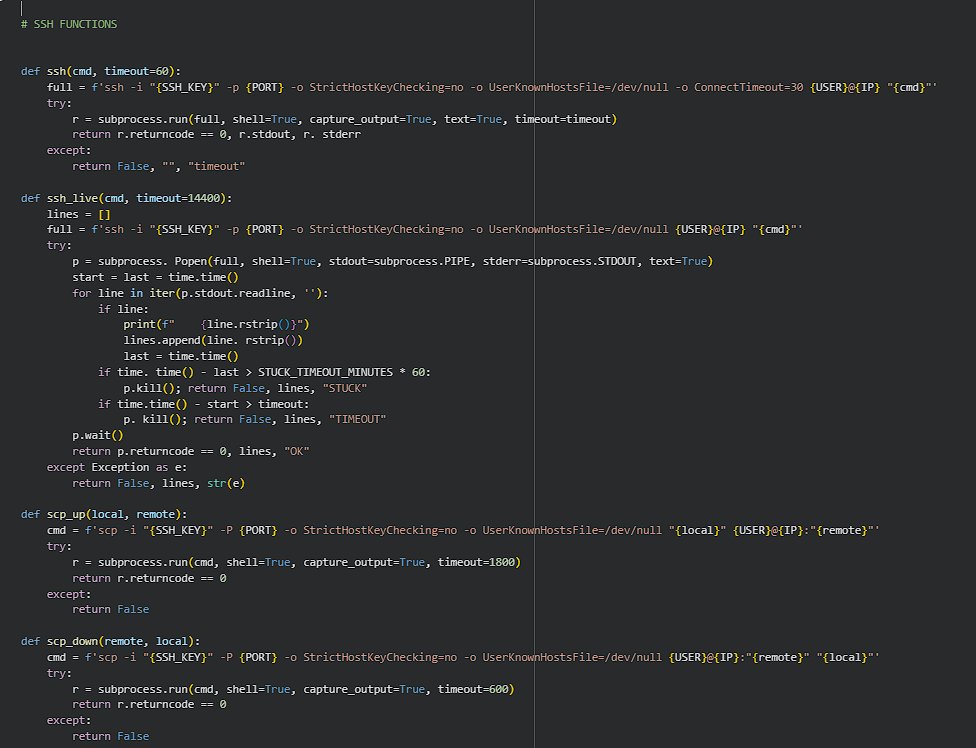The width and height of the screenshot is (976, 748).
Task: Click the "TIMEOUT" return string
Action: [357, 419]
